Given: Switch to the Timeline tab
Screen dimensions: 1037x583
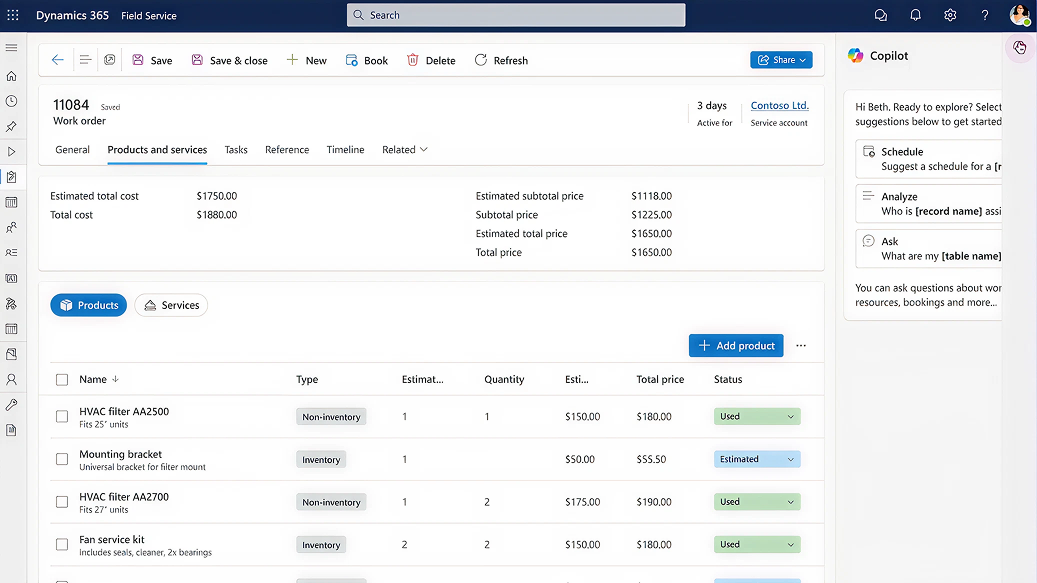Looking at the screenshot, I should pyautogui.click(x=345, y=150).
